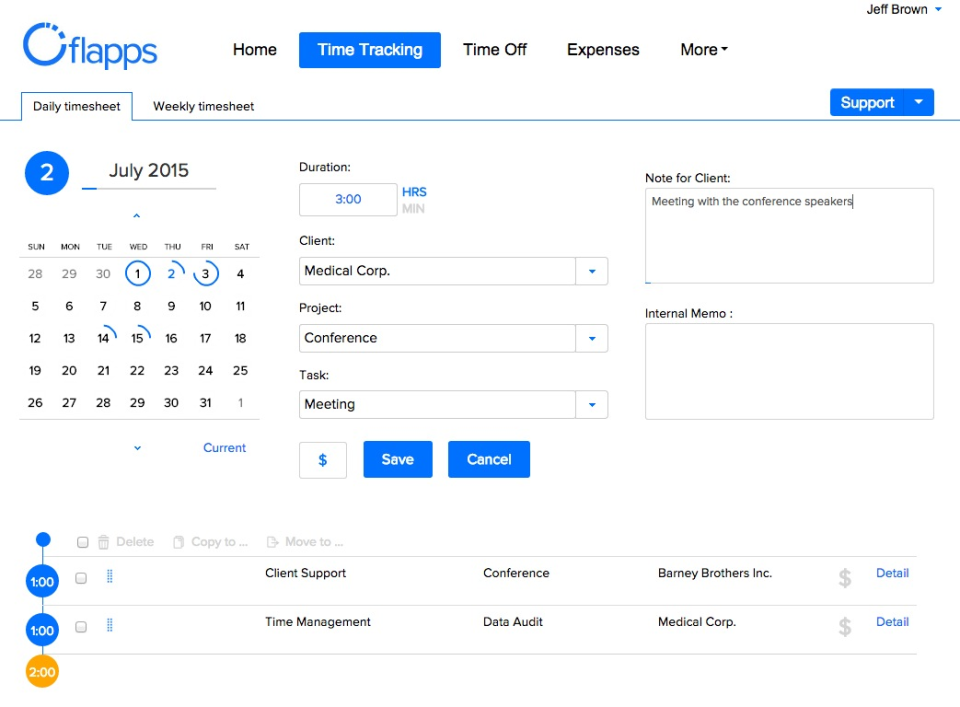Open Expenses section
The width and height of the screenshot is (960, 707).
point(603,50)
